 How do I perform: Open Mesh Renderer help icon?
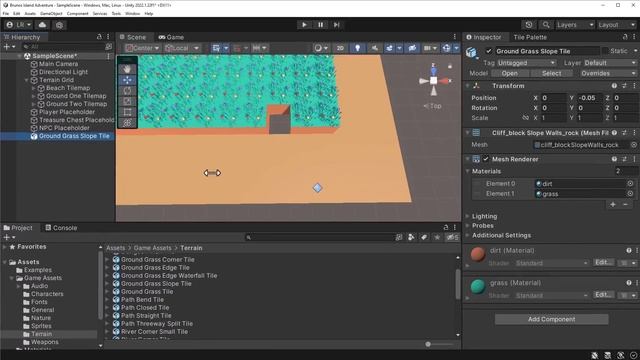point(614,159)
